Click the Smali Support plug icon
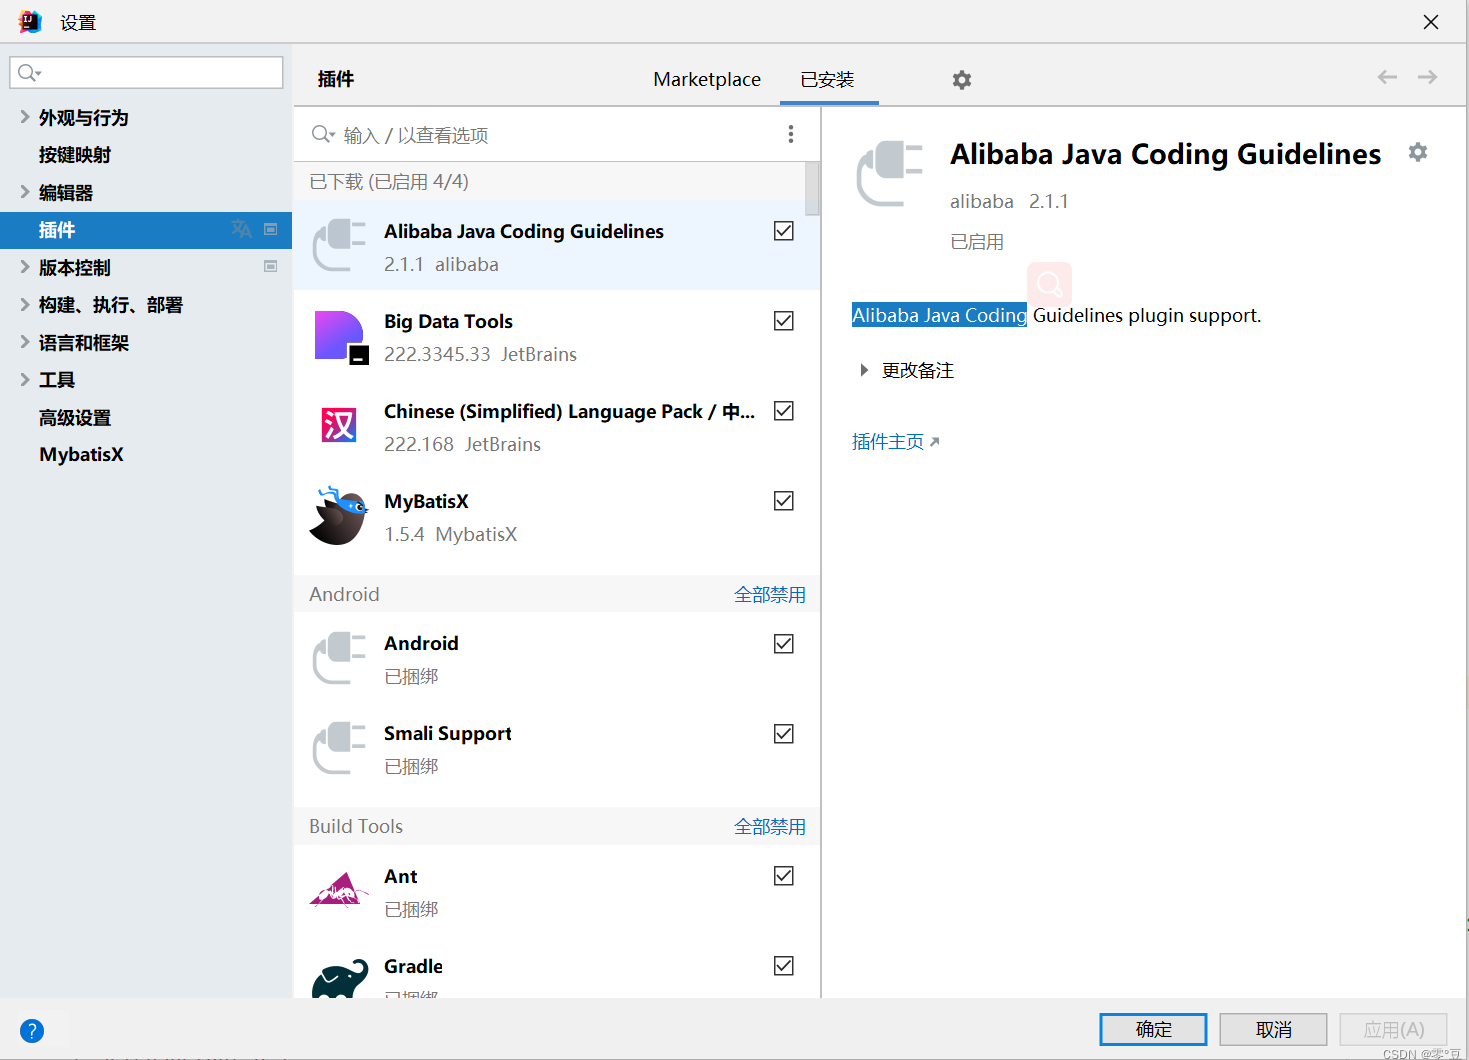This screenshot has width=1469, height=1060. 340,748
